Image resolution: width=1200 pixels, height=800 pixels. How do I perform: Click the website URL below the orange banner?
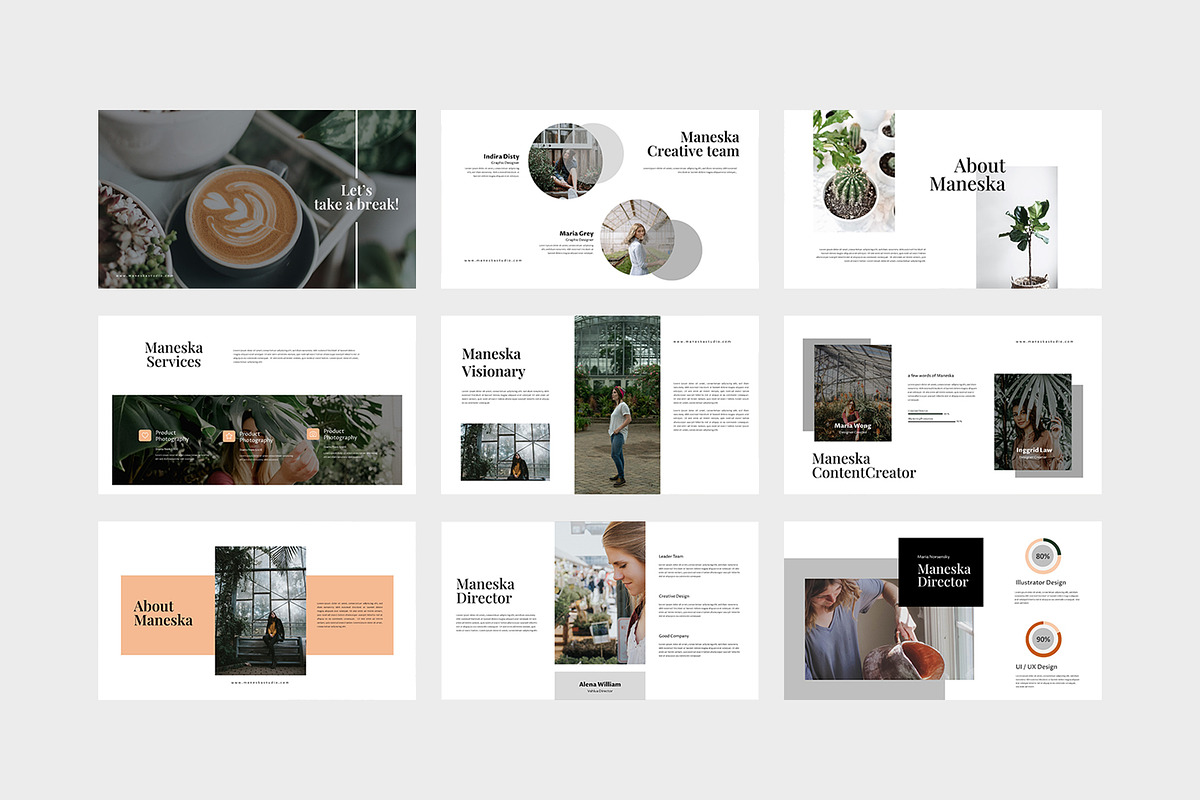[x=259, y=682]
